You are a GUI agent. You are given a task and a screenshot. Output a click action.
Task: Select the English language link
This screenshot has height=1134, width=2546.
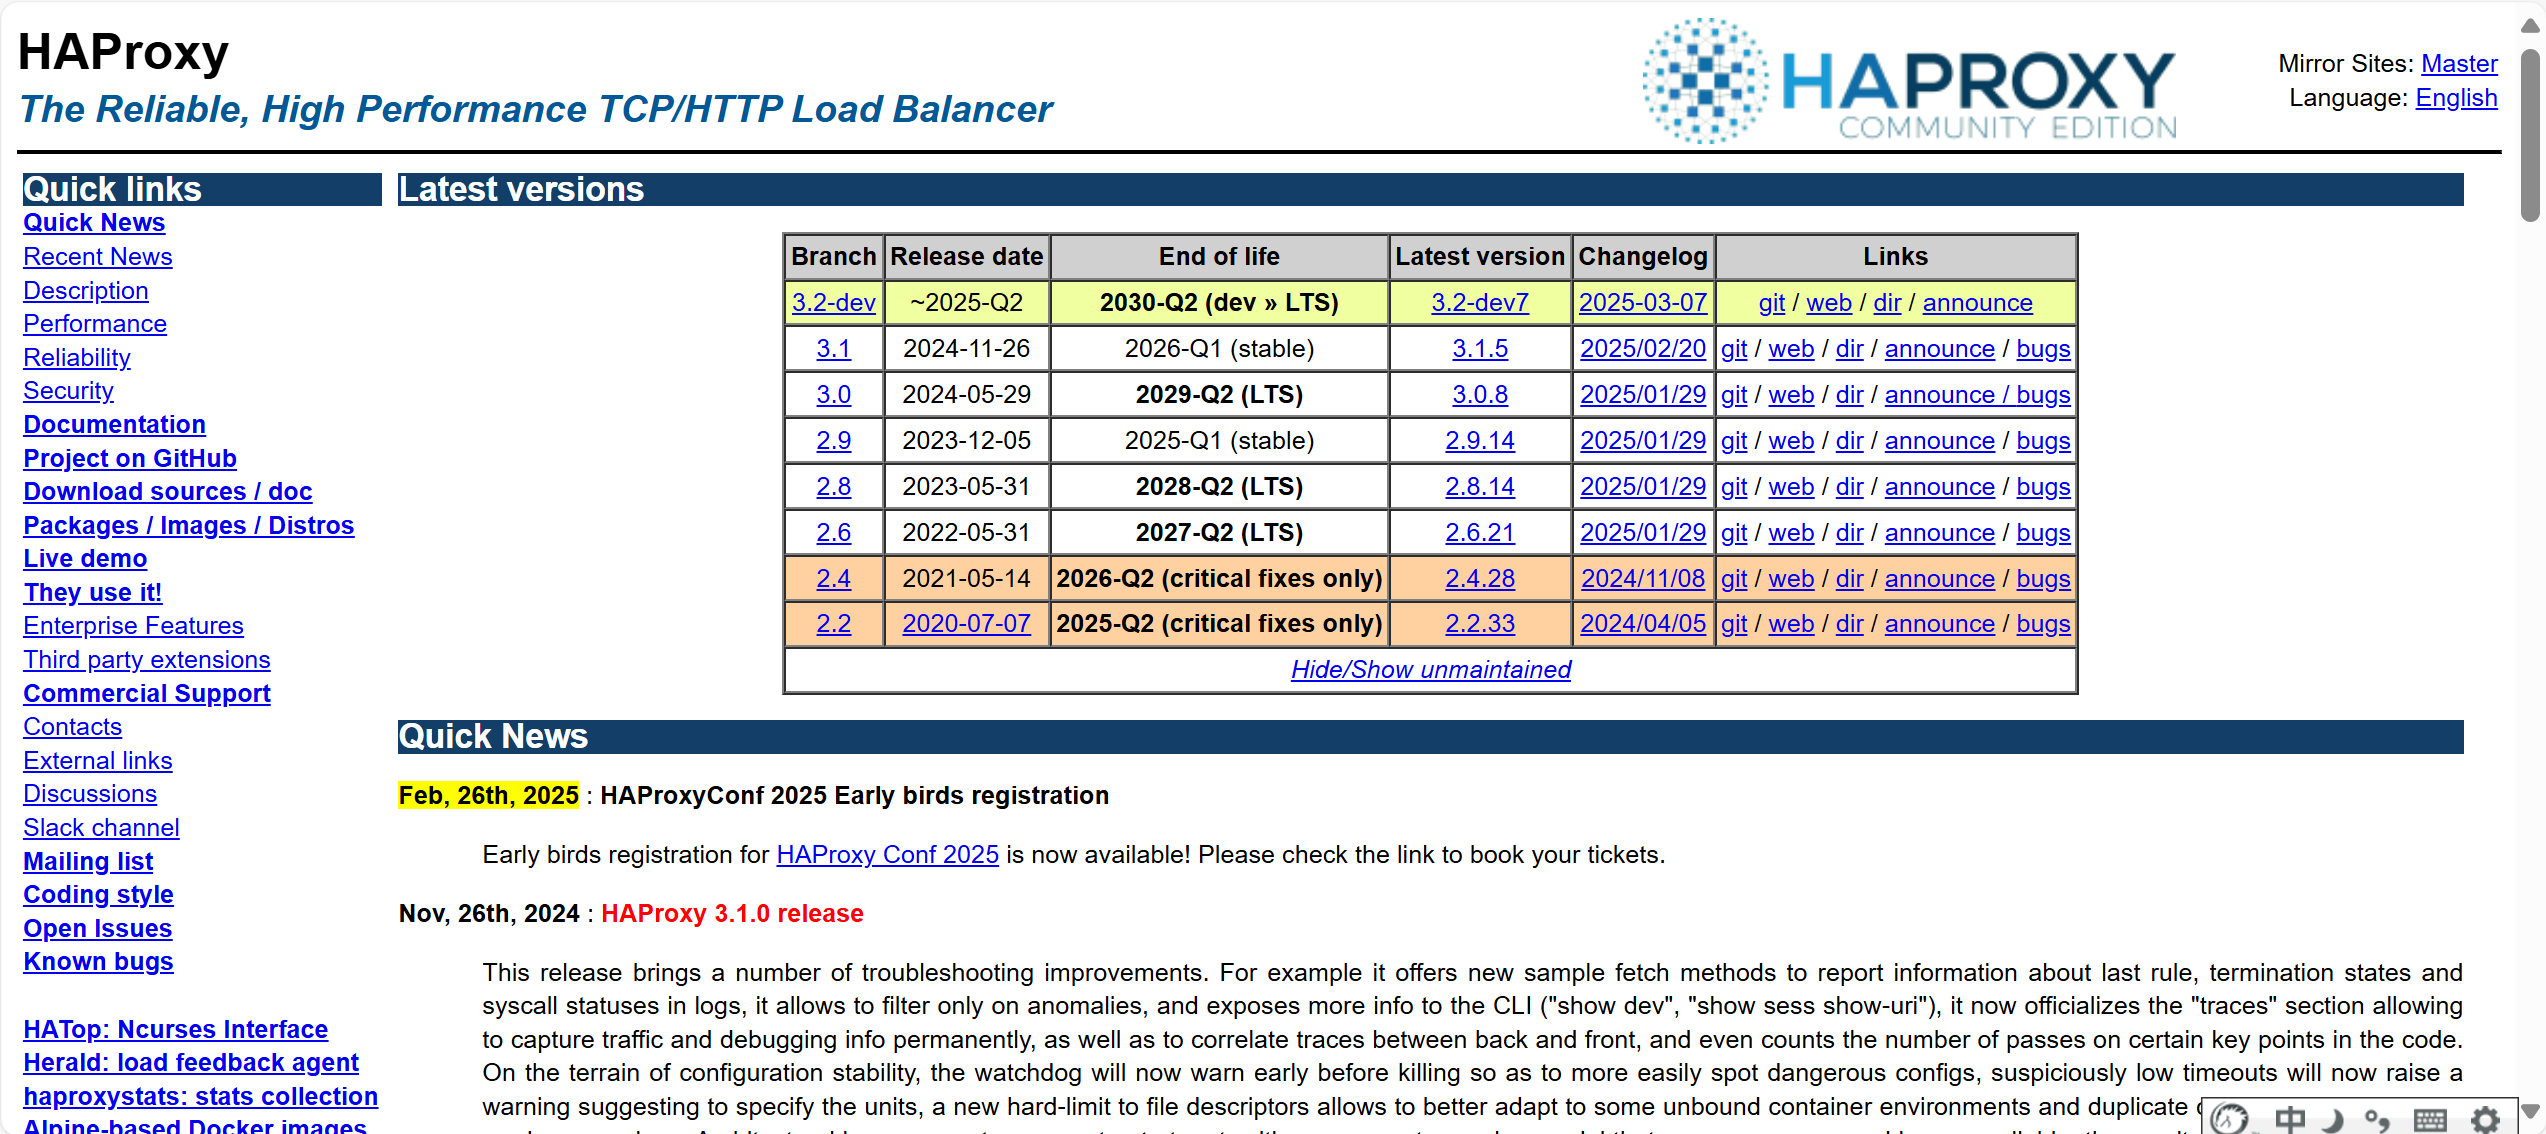pyautogui.click(x=2456, y=98)
